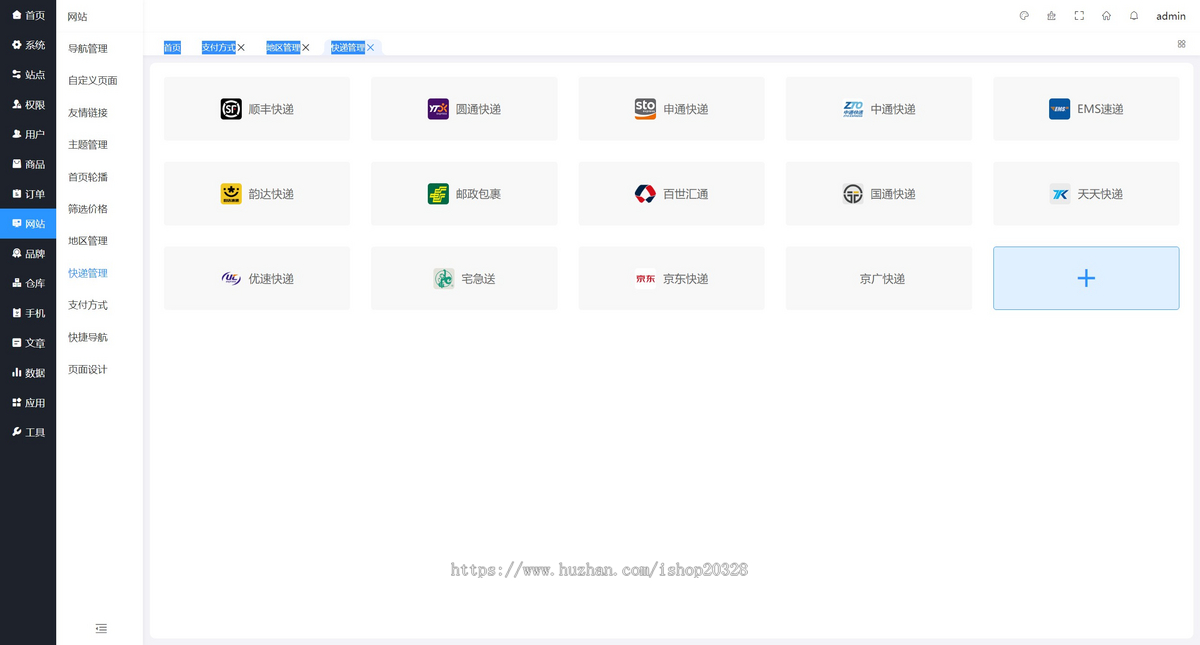Close the 支付方式 tab
The image size is (1200, 645).
241,47
